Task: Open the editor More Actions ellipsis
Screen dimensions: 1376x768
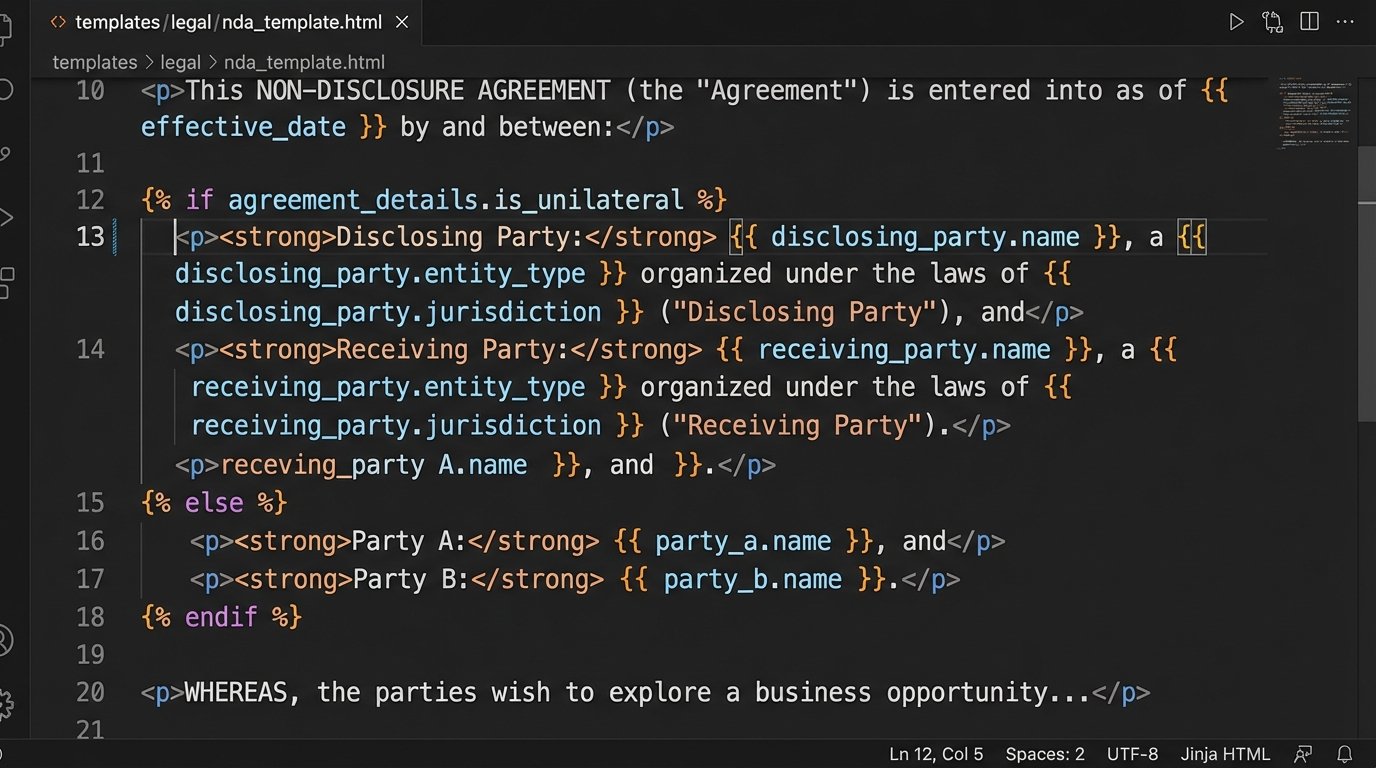Action: [1346, 21]
